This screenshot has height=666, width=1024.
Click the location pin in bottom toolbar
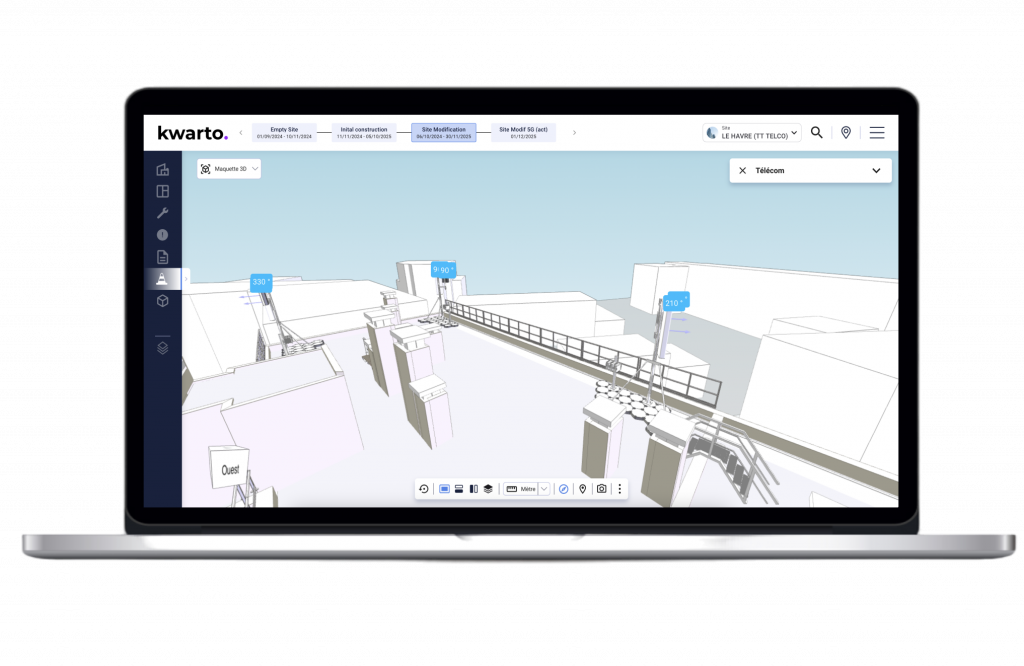pos(582,489)
